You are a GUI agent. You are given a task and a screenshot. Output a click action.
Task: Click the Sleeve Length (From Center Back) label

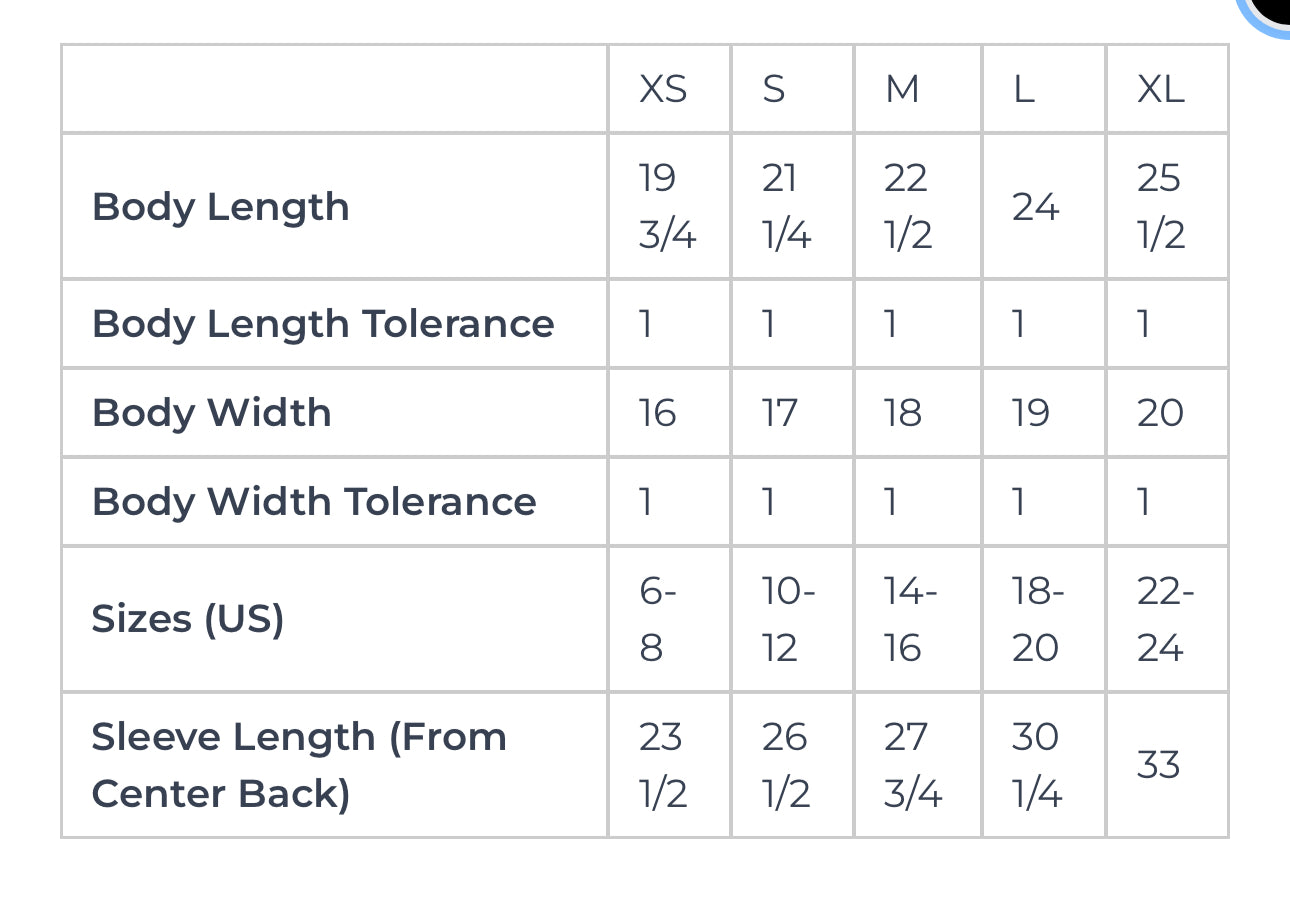tap(299, 765)
